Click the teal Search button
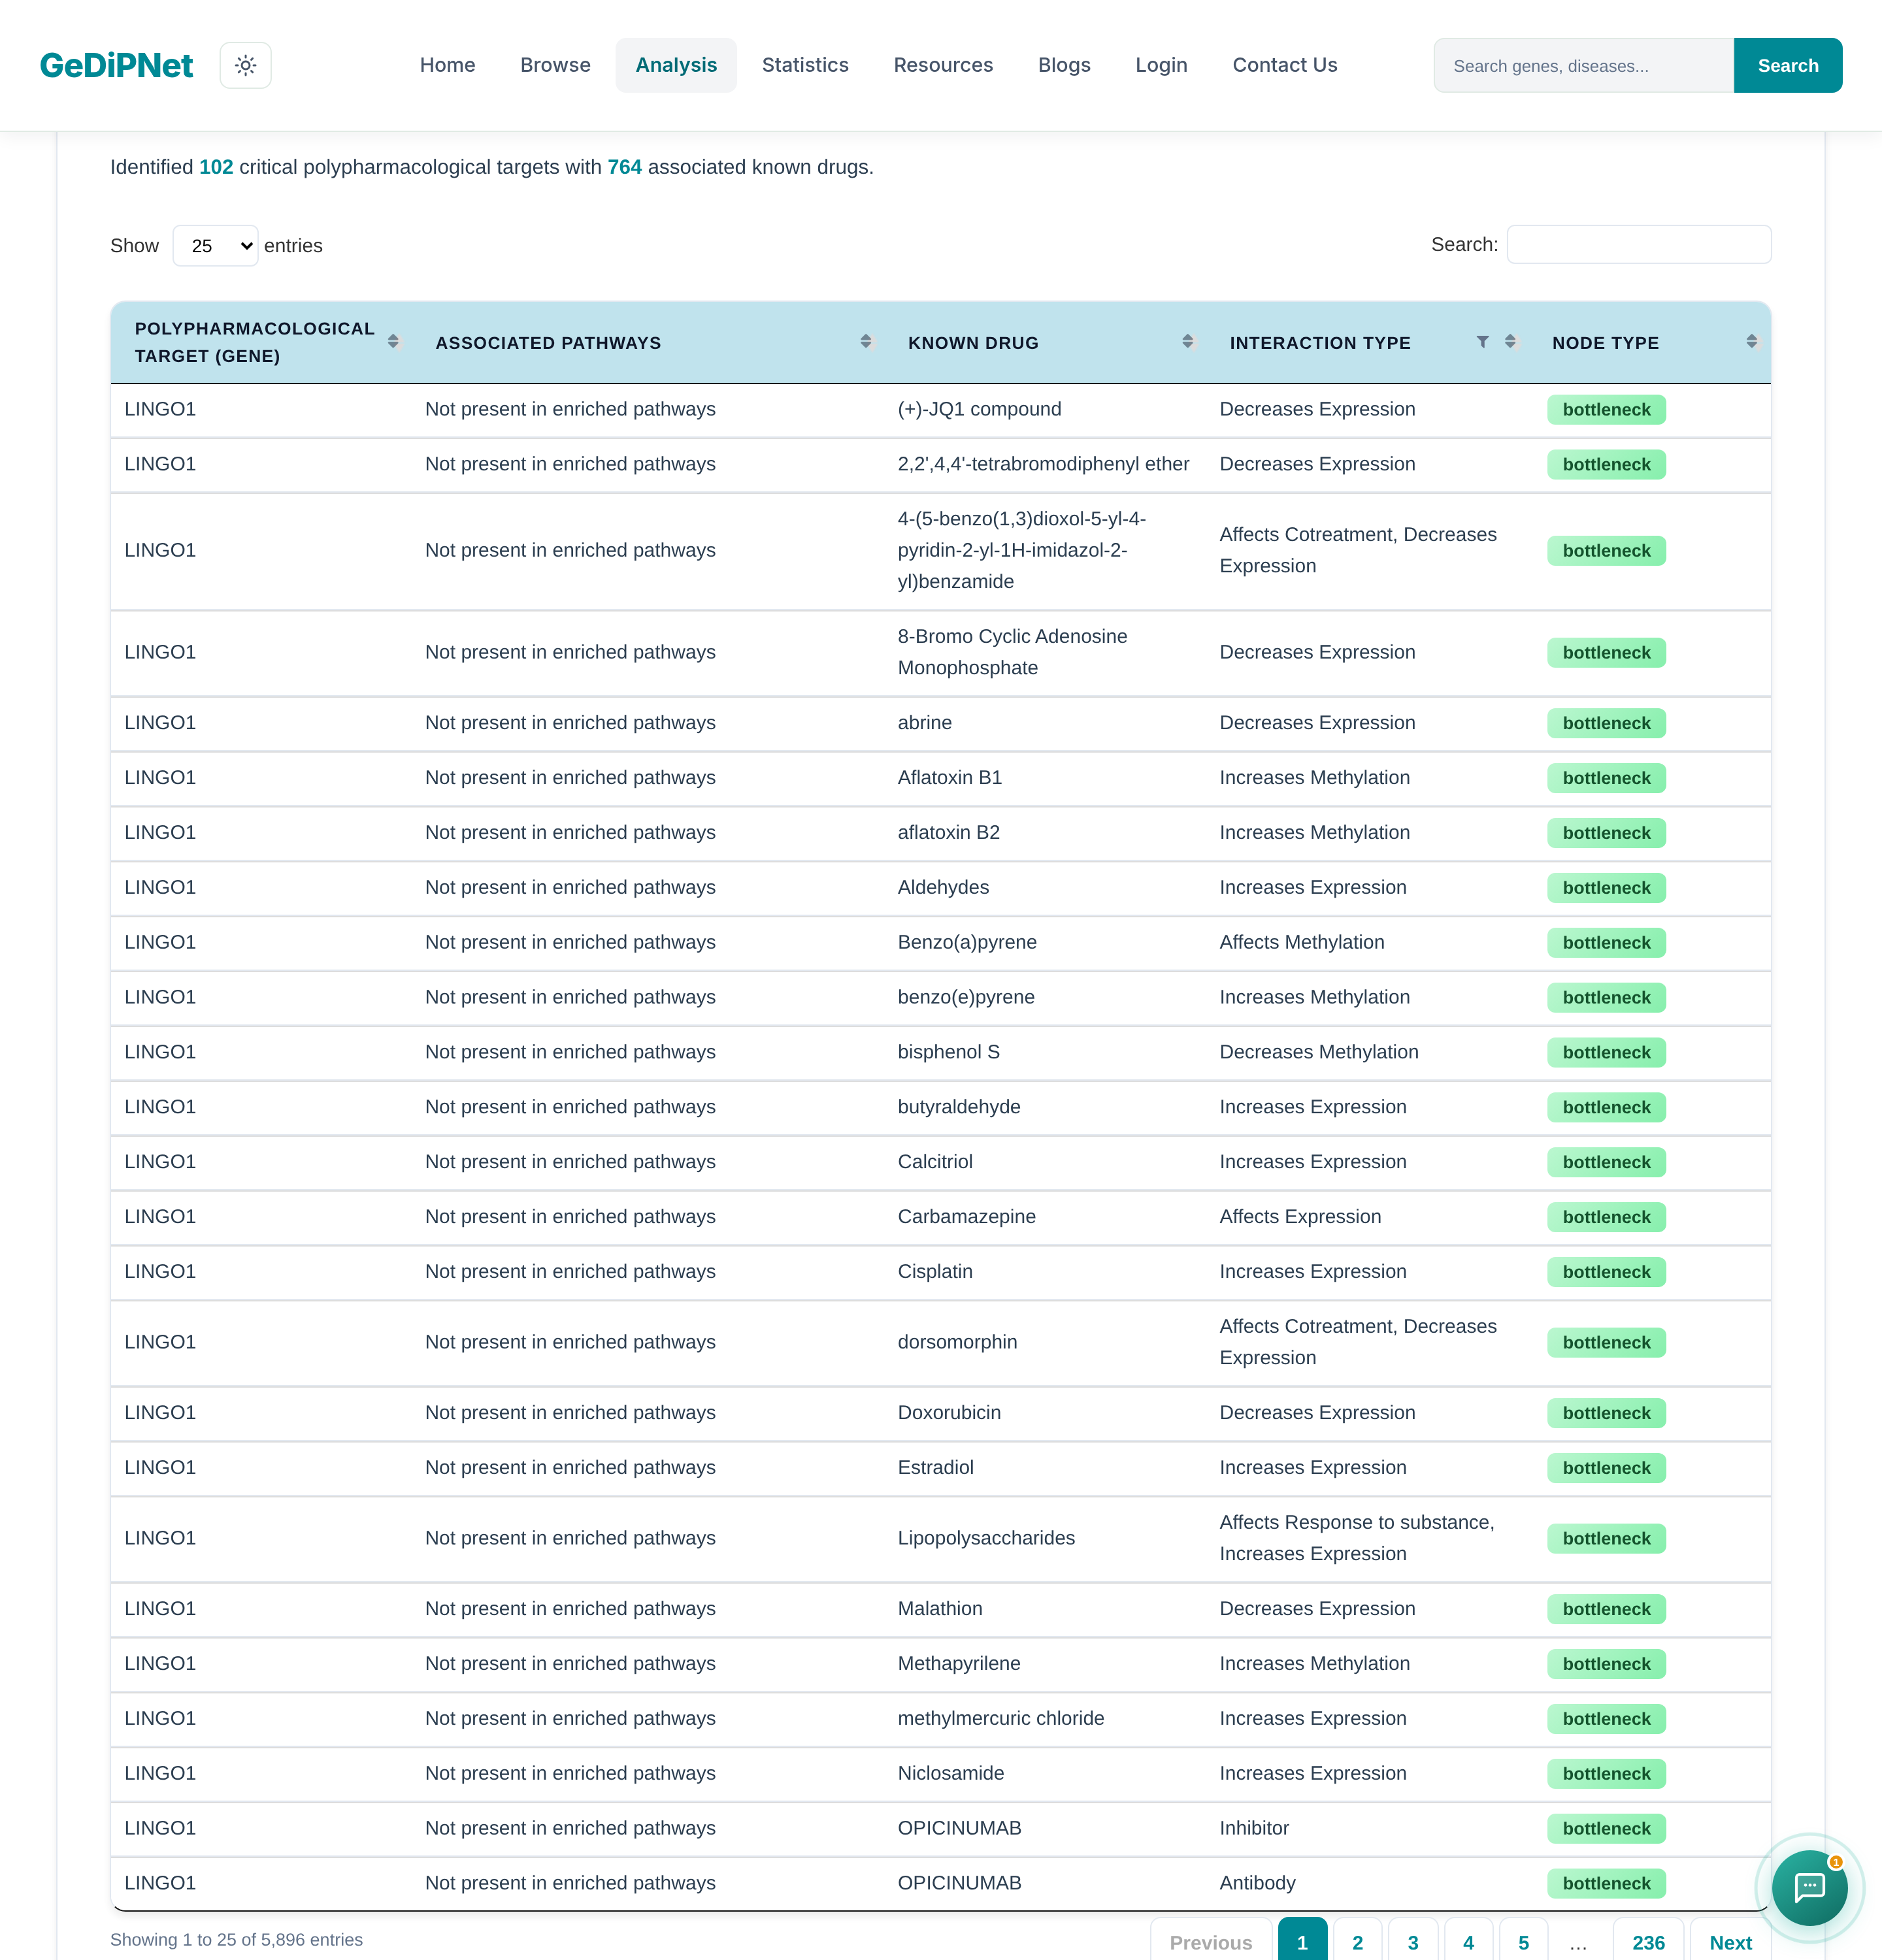1882x1960 pixels. click(x=1787, y=66)
